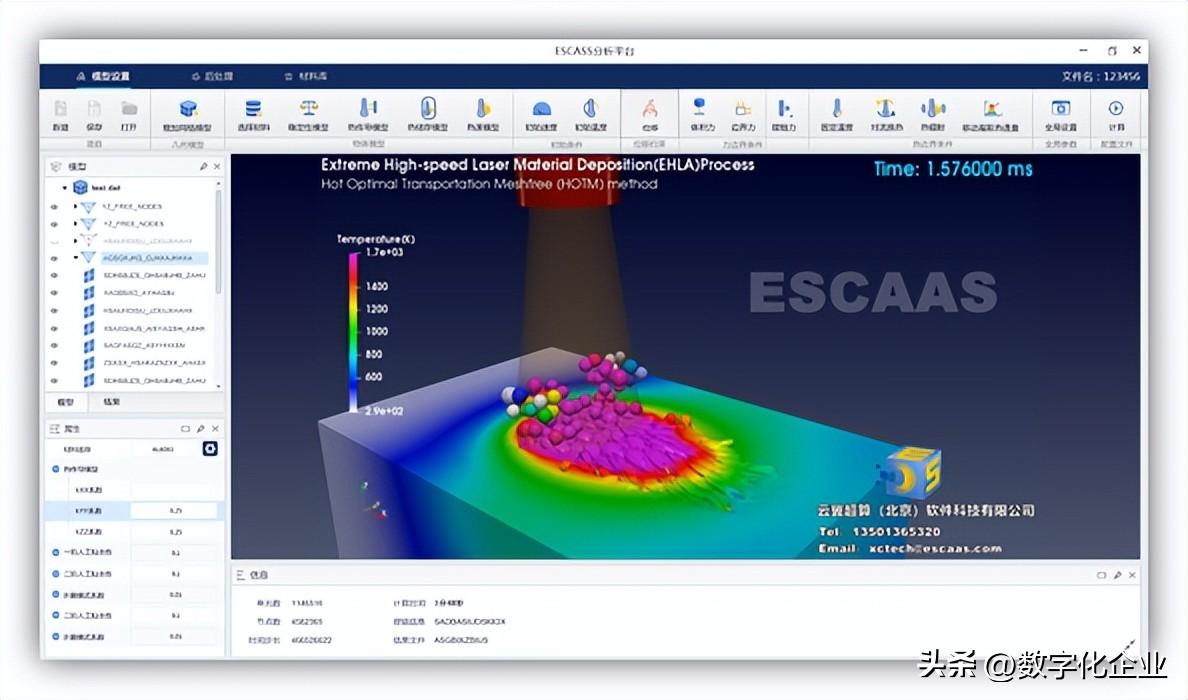Toggle eye for ZSXSX_HSAKAZNZXK item
This screenshot has height=700, width=1188.
54,363
